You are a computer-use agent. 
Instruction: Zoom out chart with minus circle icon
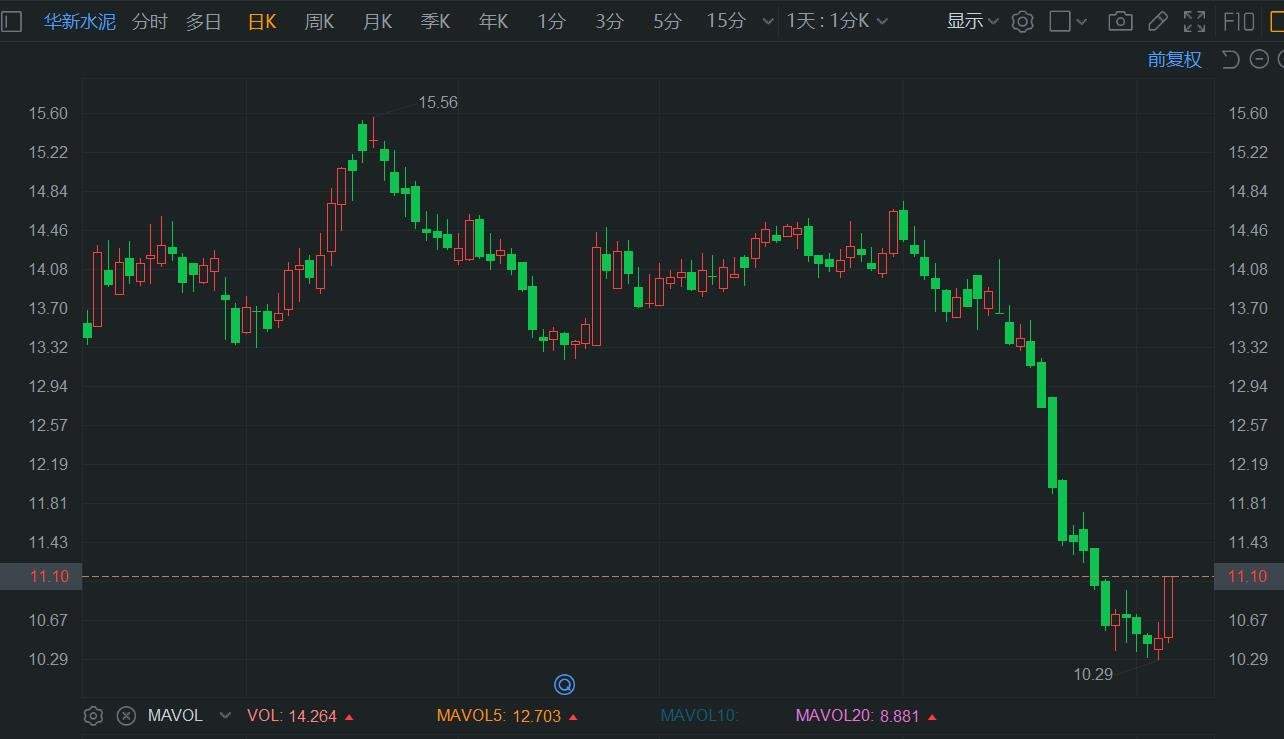click(x=1258, y=60)
